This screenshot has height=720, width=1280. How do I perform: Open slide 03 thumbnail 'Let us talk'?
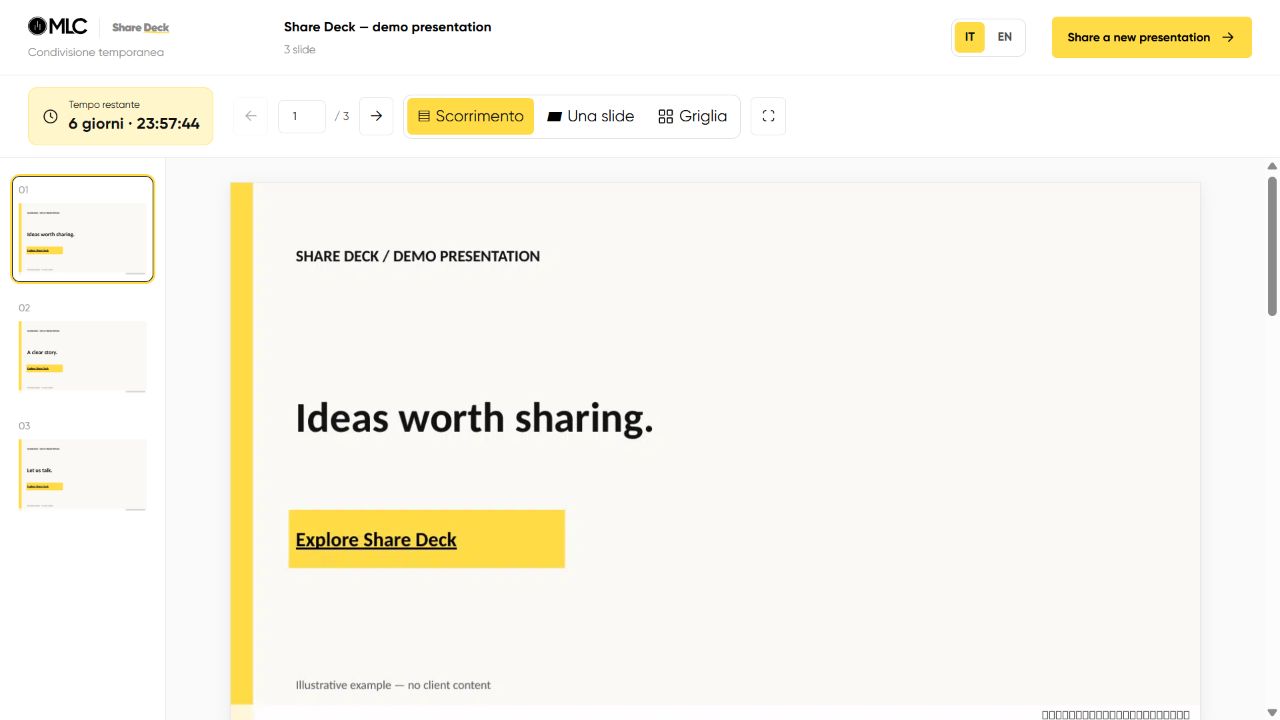pyautogui.click(x=83, y=465)
